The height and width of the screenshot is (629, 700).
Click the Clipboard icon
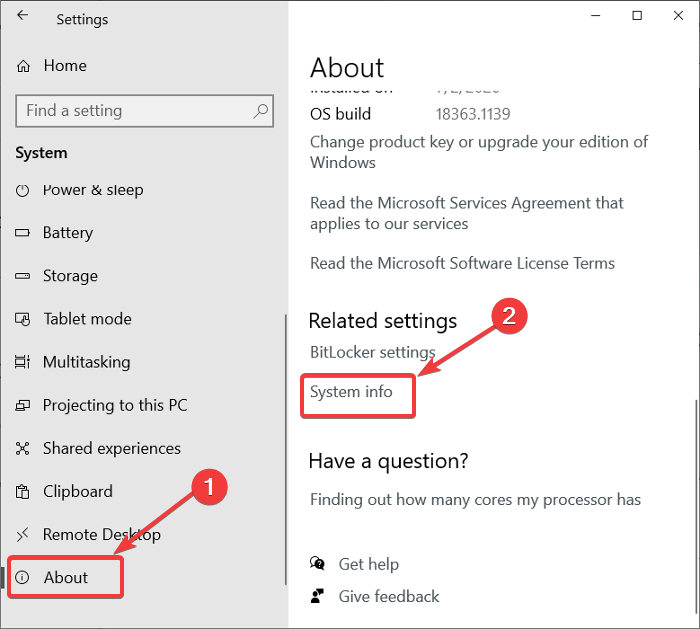[22, 492]
